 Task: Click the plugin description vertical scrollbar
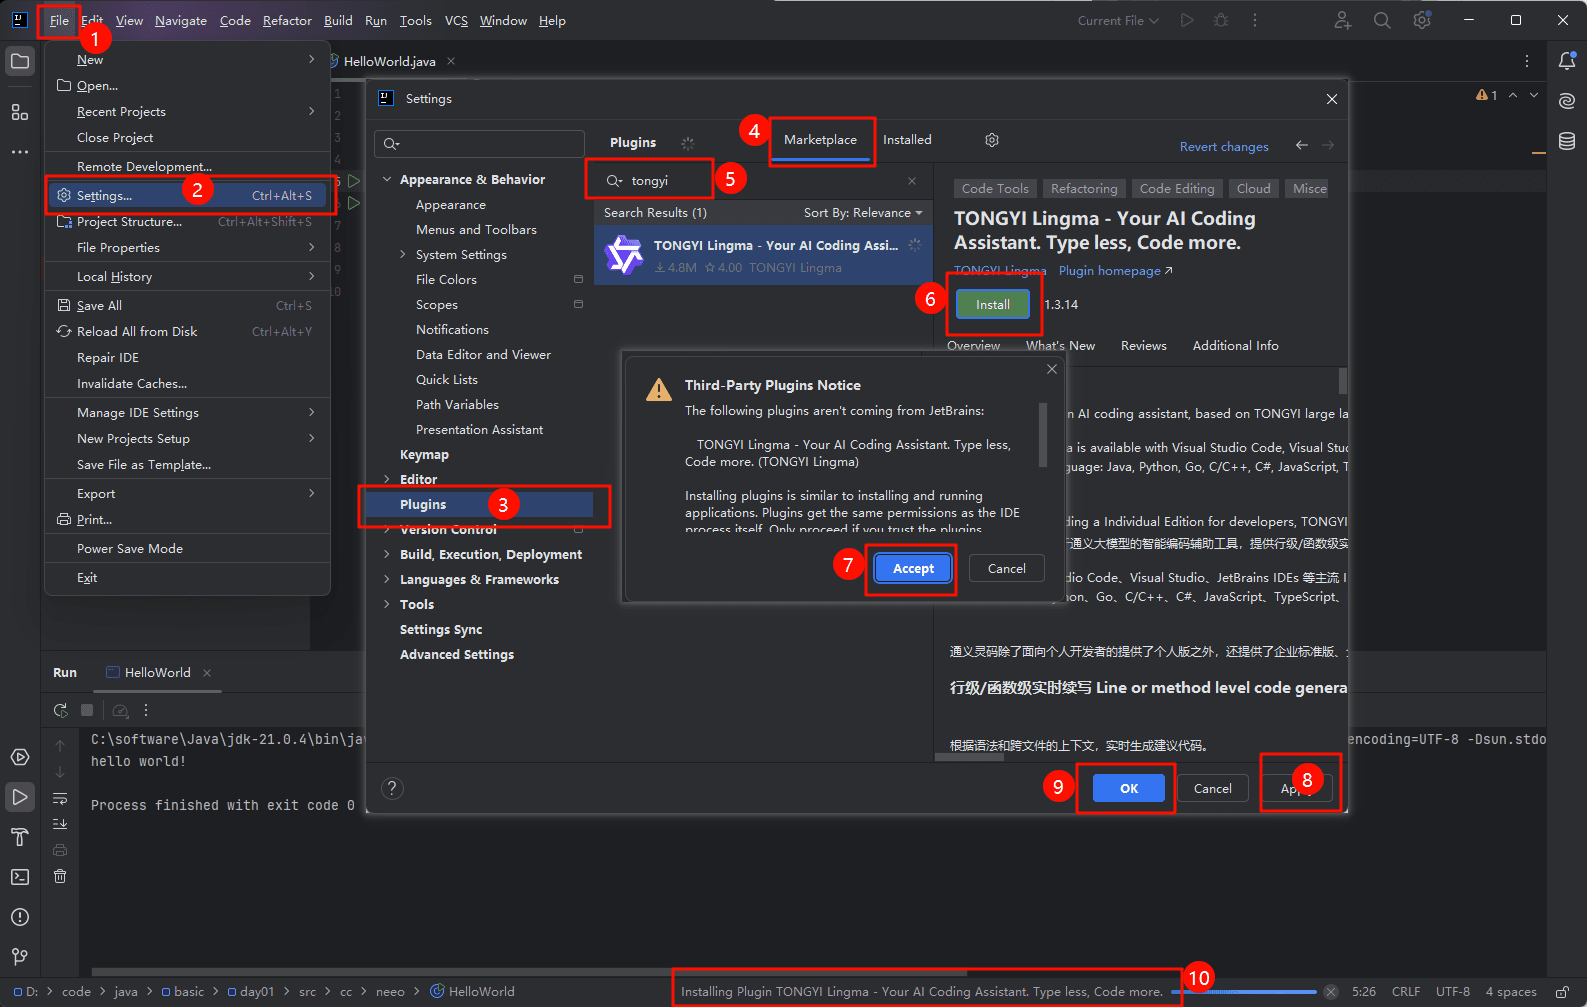click(1343, 380)
